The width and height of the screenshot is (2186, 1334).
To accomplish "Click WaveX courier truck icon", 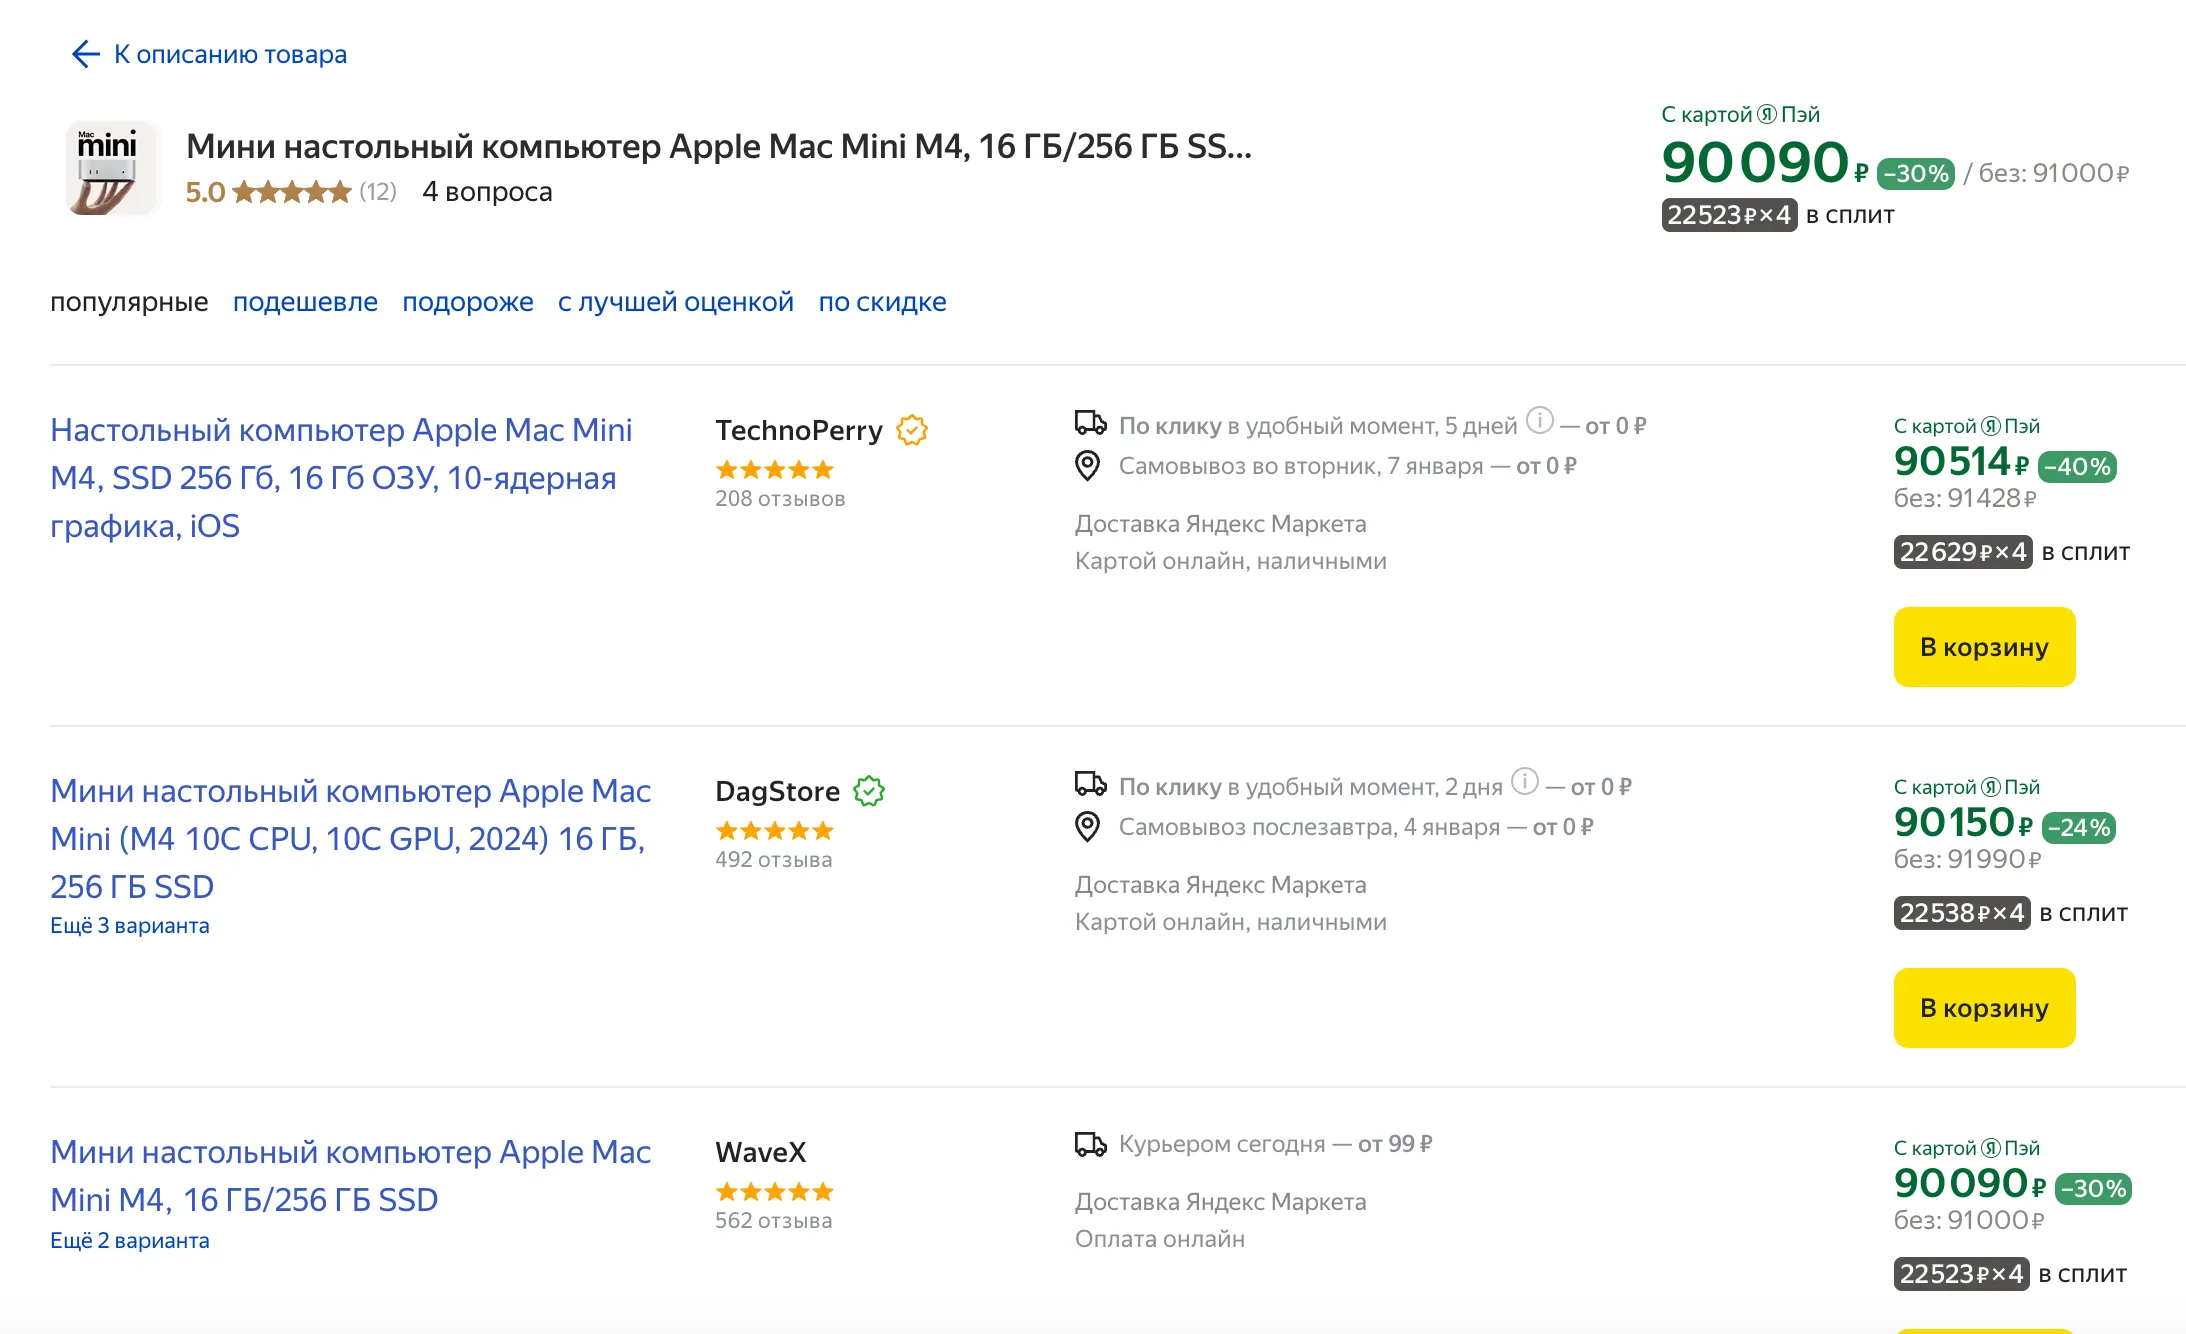I will coord(1090,1144).
